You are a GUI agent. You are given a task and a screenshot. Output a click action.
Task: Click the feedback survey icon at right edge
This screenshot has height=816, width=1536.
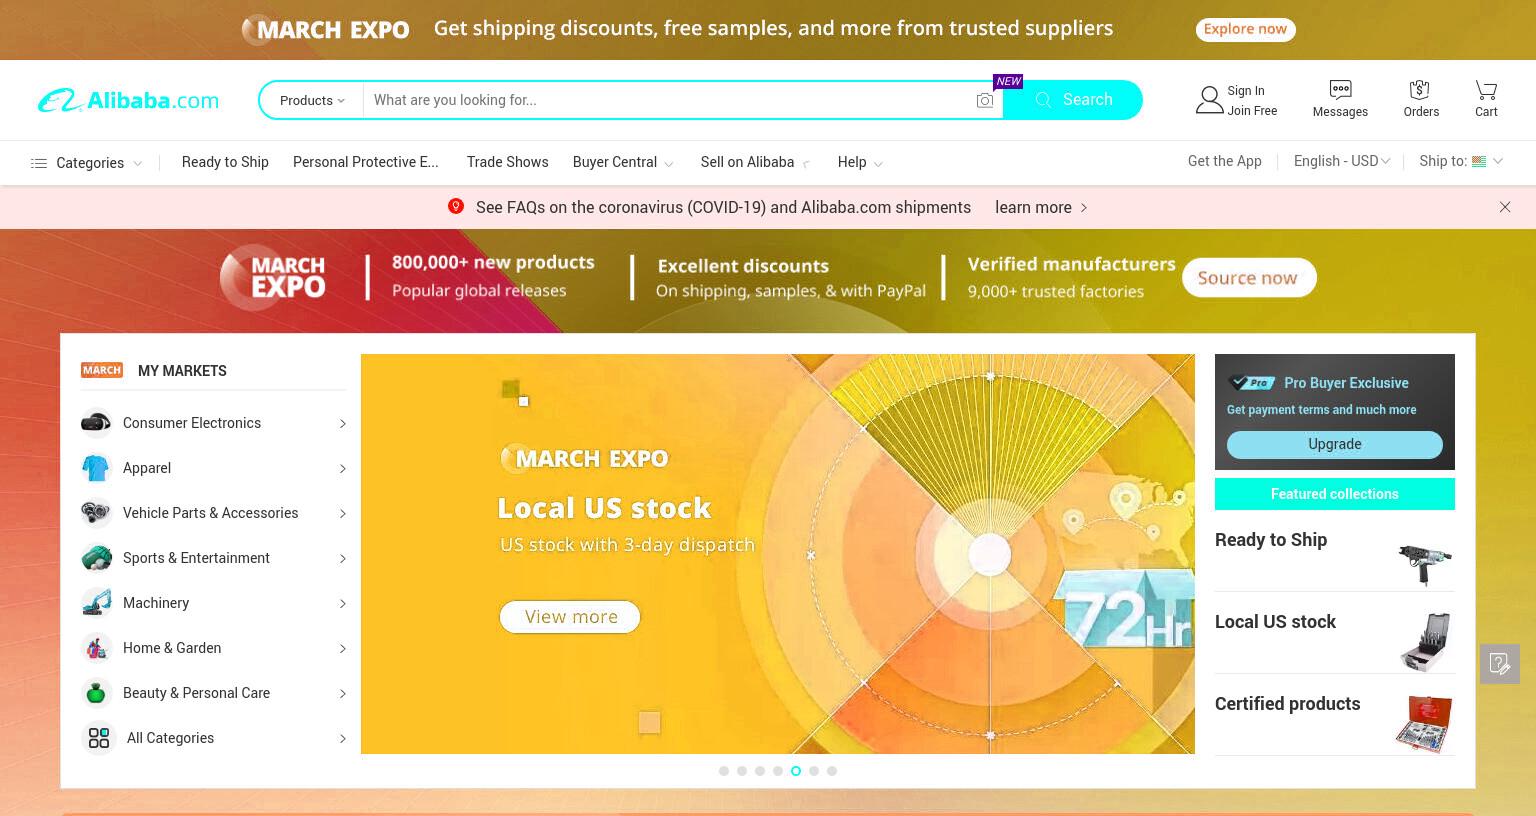click(1500, 664)
